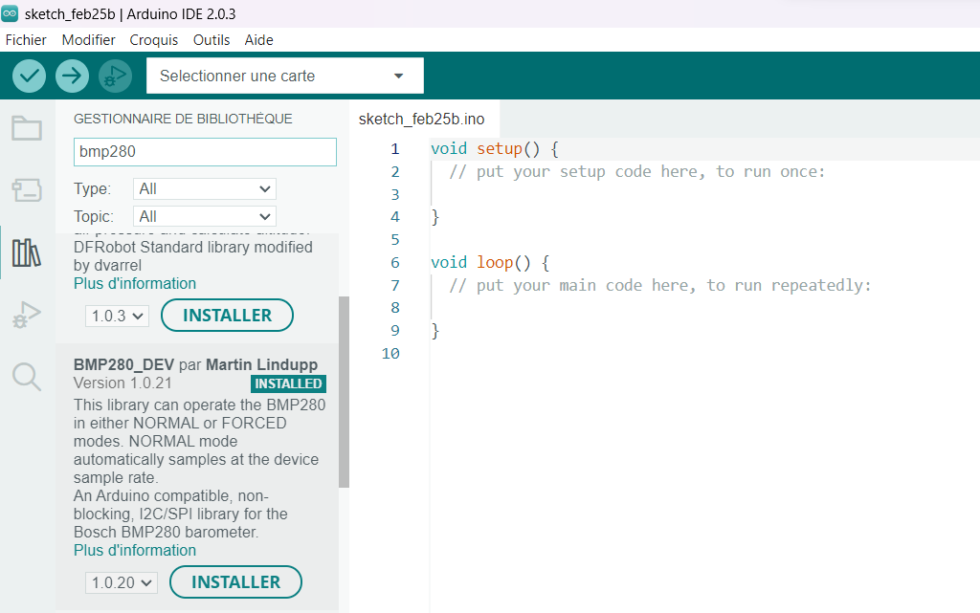Open the Sketchbook folder sidebar icon

coord(26,128)
